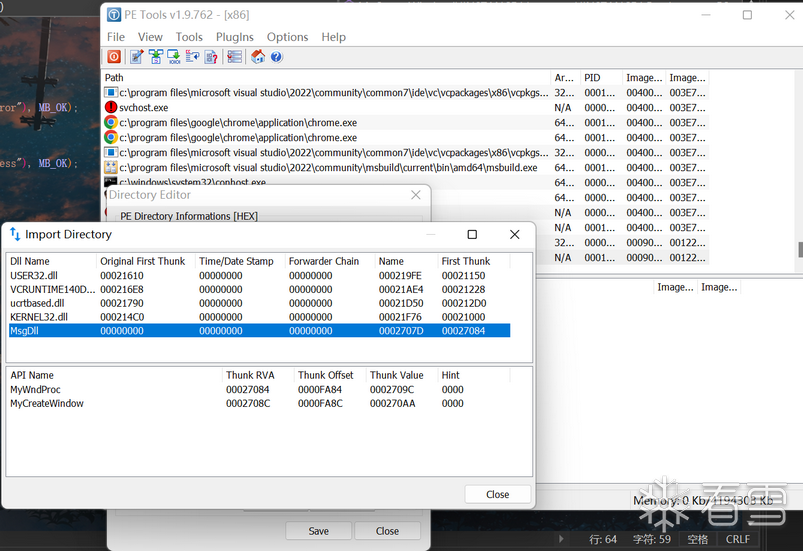
Task: Select the ucrtbased.dll row
Action: click(x=259, y=303)
